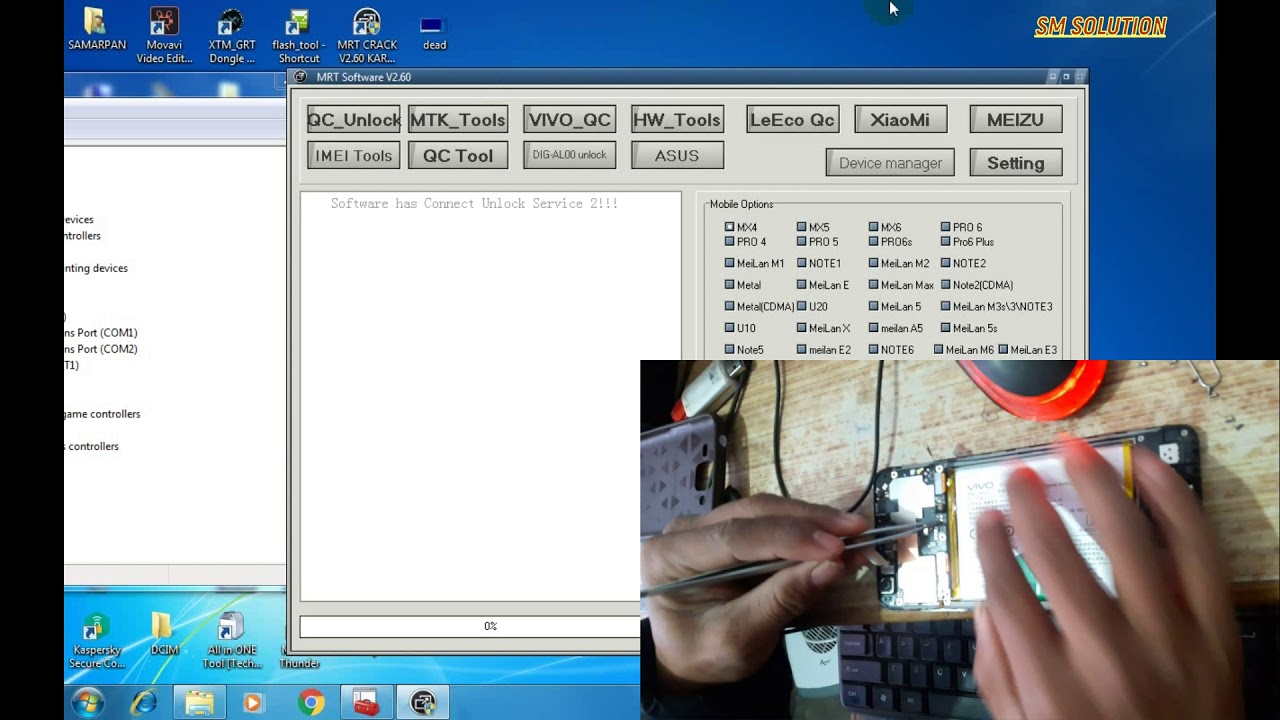Open the SAMARPAN folder on desktop
1280x720 pixels.
tap(96, 30)
